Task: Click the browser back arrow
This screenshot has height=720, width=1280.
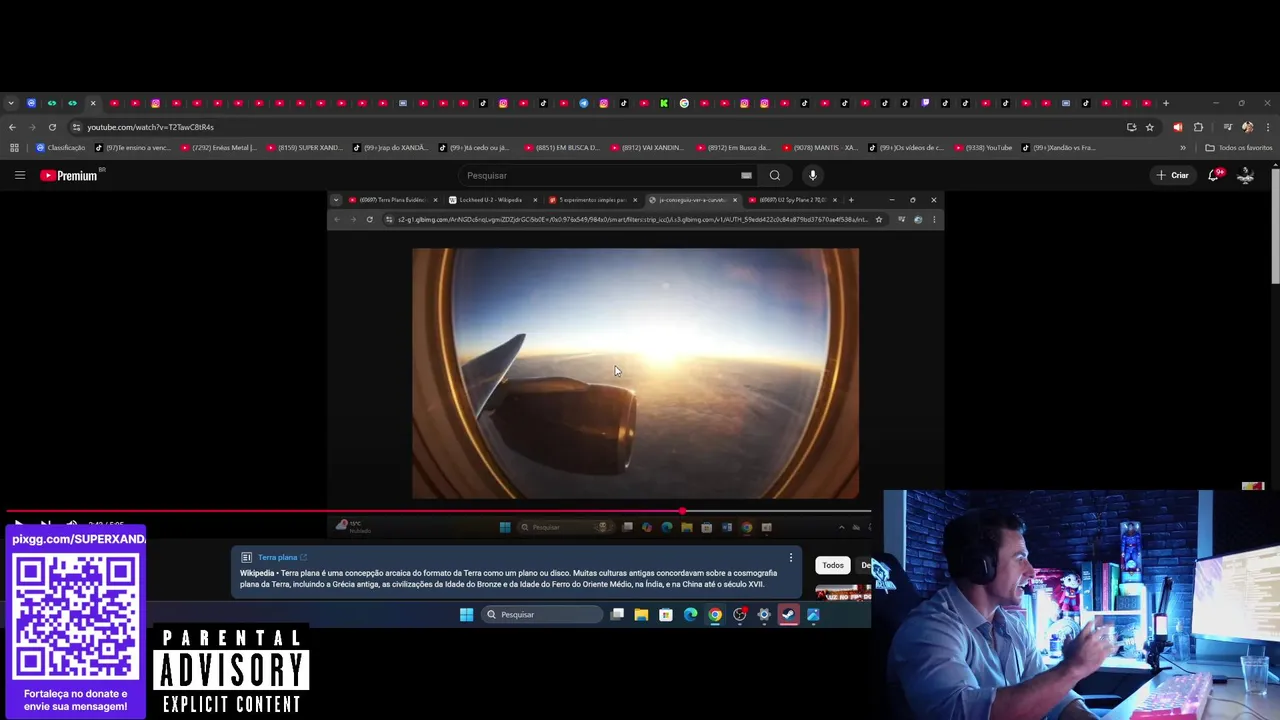Action: (12, 127)
